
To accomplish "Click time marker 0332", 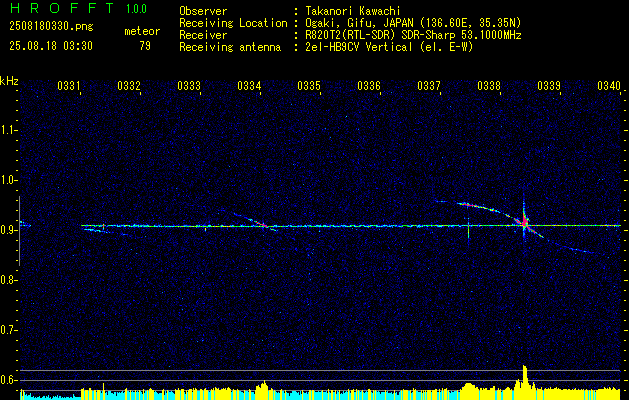I will point(129,85).
